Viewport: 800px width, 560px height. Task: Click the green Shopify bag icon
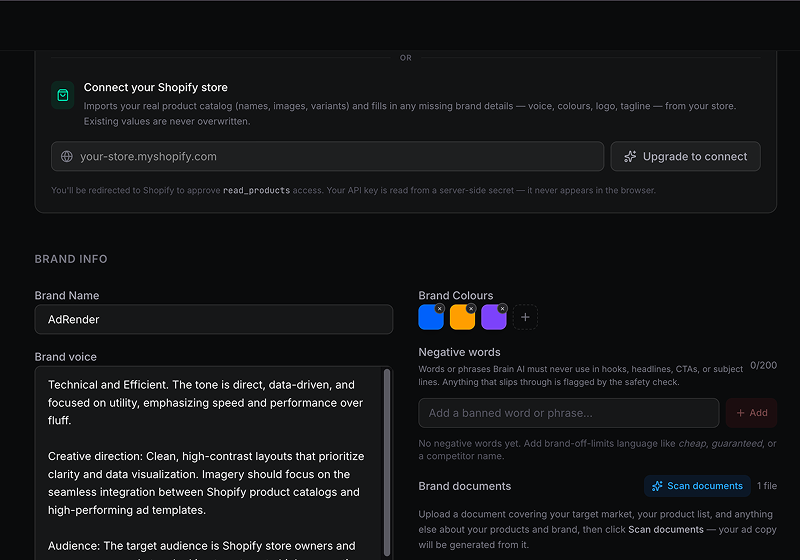63,95
